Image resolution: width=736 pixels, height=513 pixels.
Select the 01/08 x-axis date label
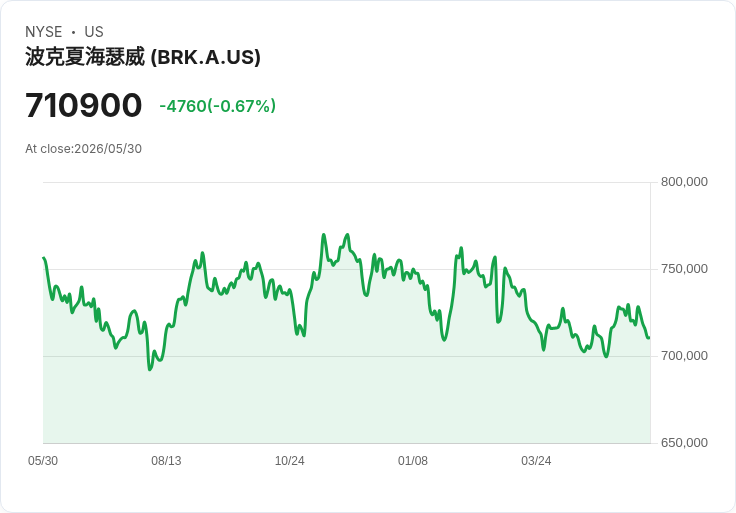point(413,461)
